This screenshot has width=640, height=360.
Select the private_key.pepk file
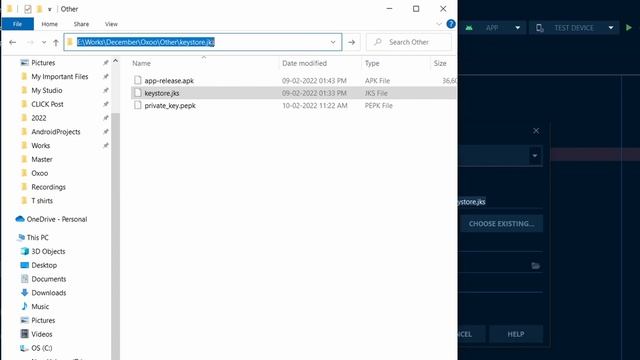click(170, 106)
